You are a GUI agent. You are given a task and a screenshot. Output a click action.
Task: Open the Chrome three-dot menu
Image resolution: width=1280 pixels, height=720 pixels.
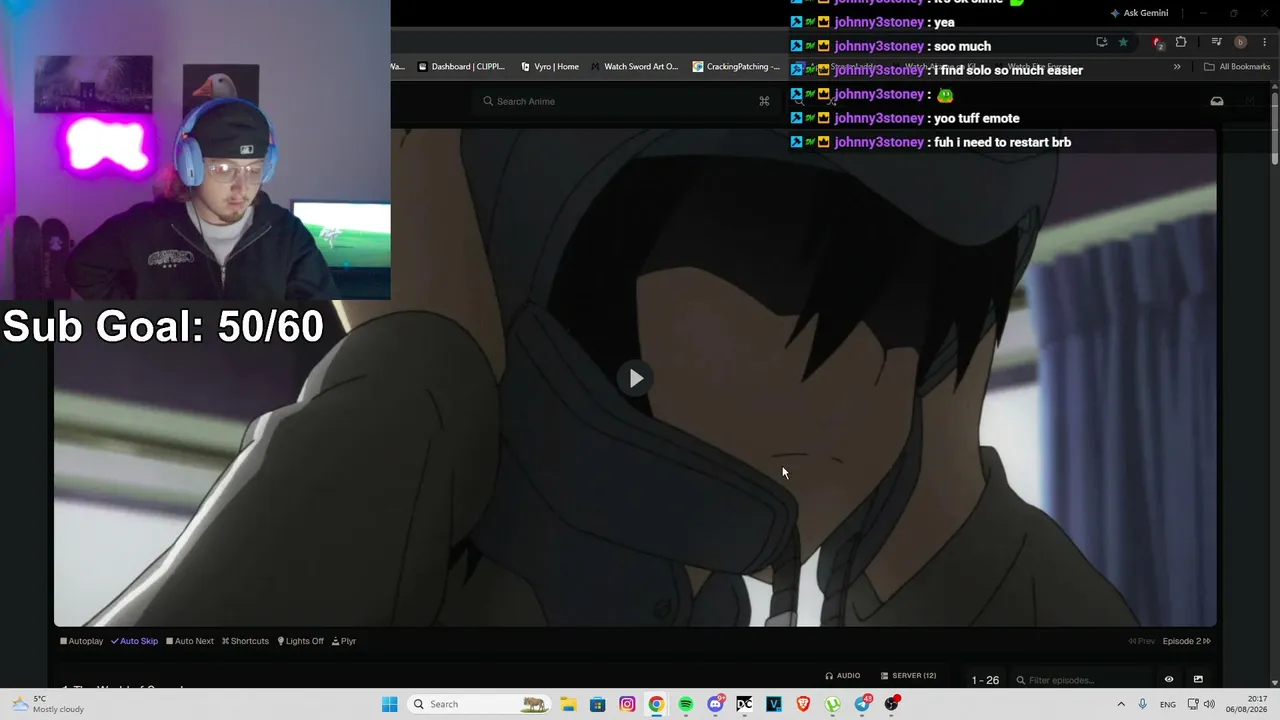coord(1264,42)
